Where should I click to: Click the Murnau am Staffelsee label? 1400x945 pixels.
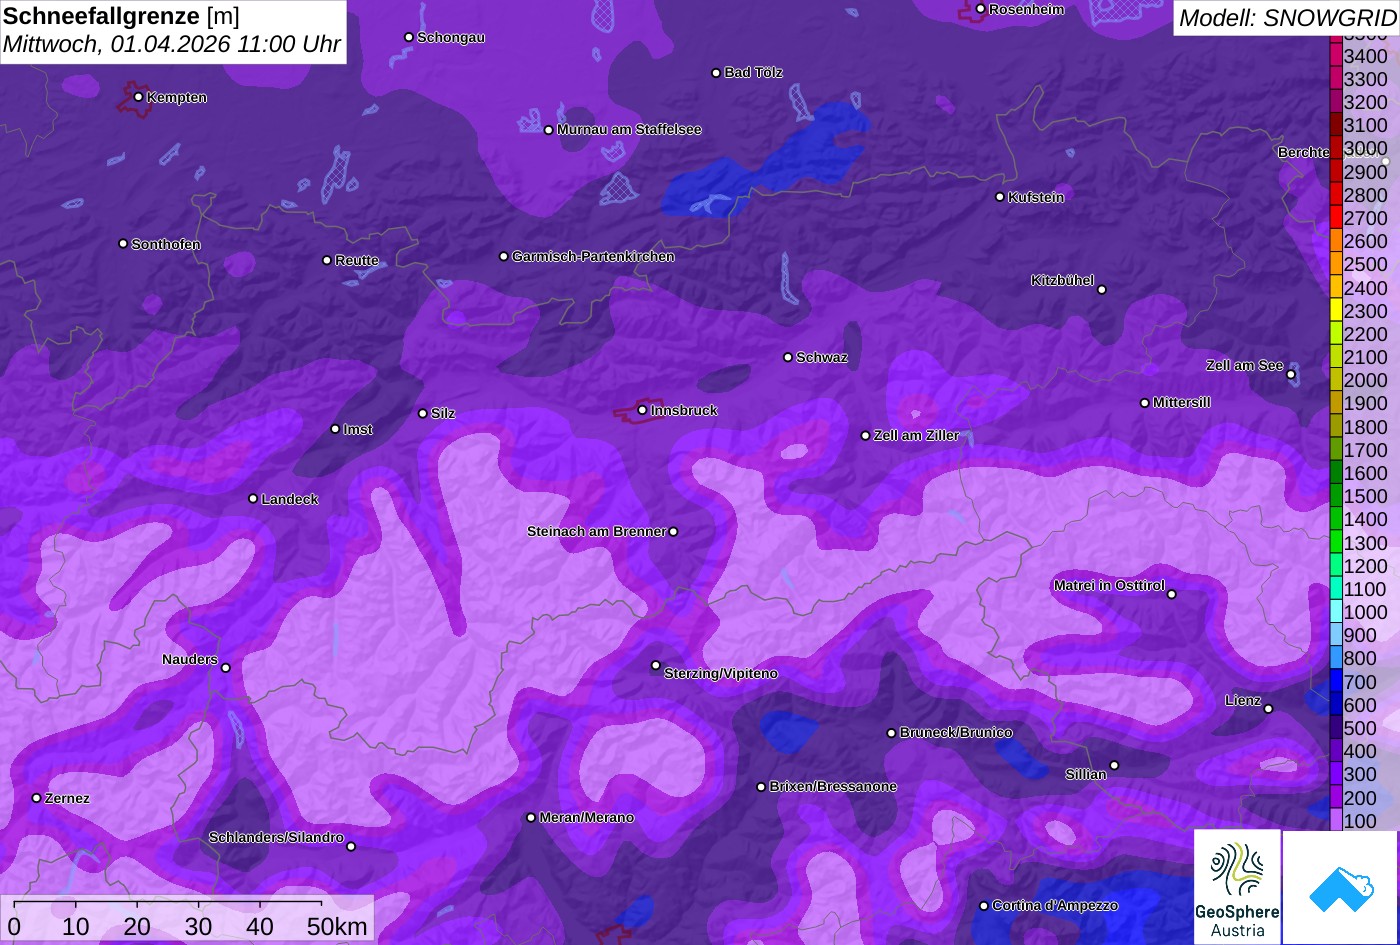[x=629, y=129]
